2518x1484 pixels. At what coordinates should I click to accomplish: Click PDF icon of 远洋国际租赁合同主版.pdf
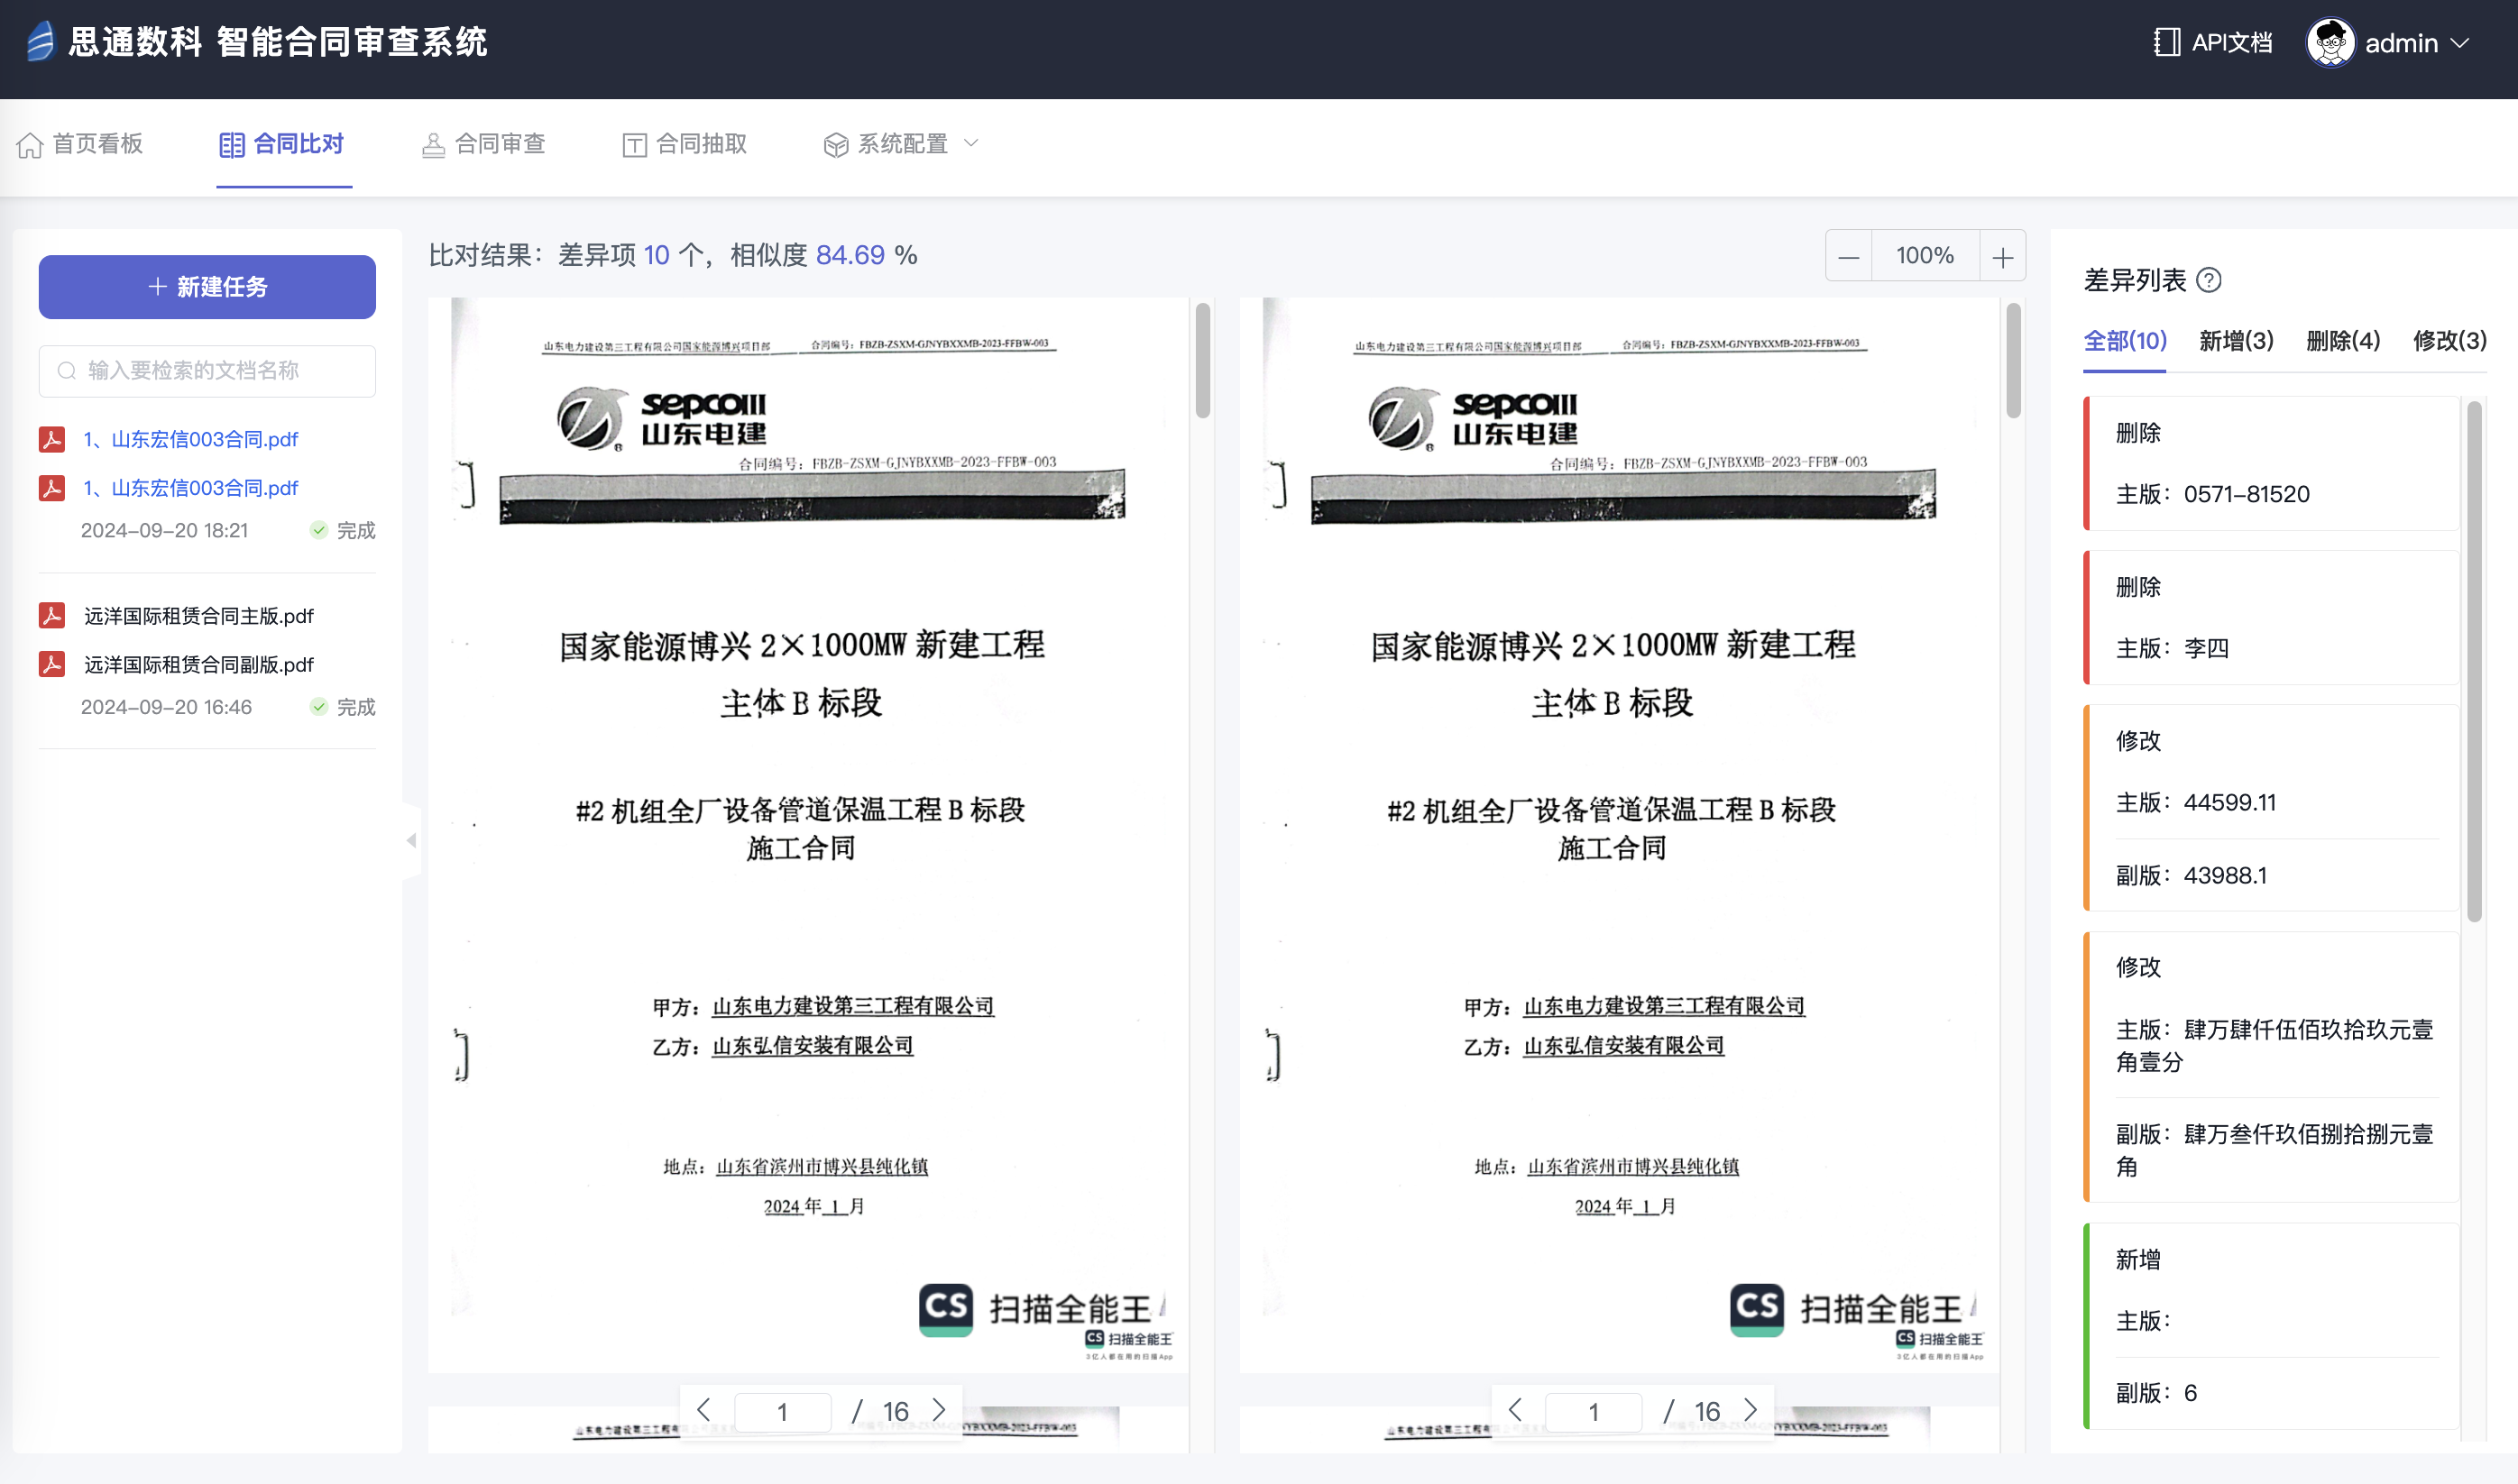(x=52, y=615)
